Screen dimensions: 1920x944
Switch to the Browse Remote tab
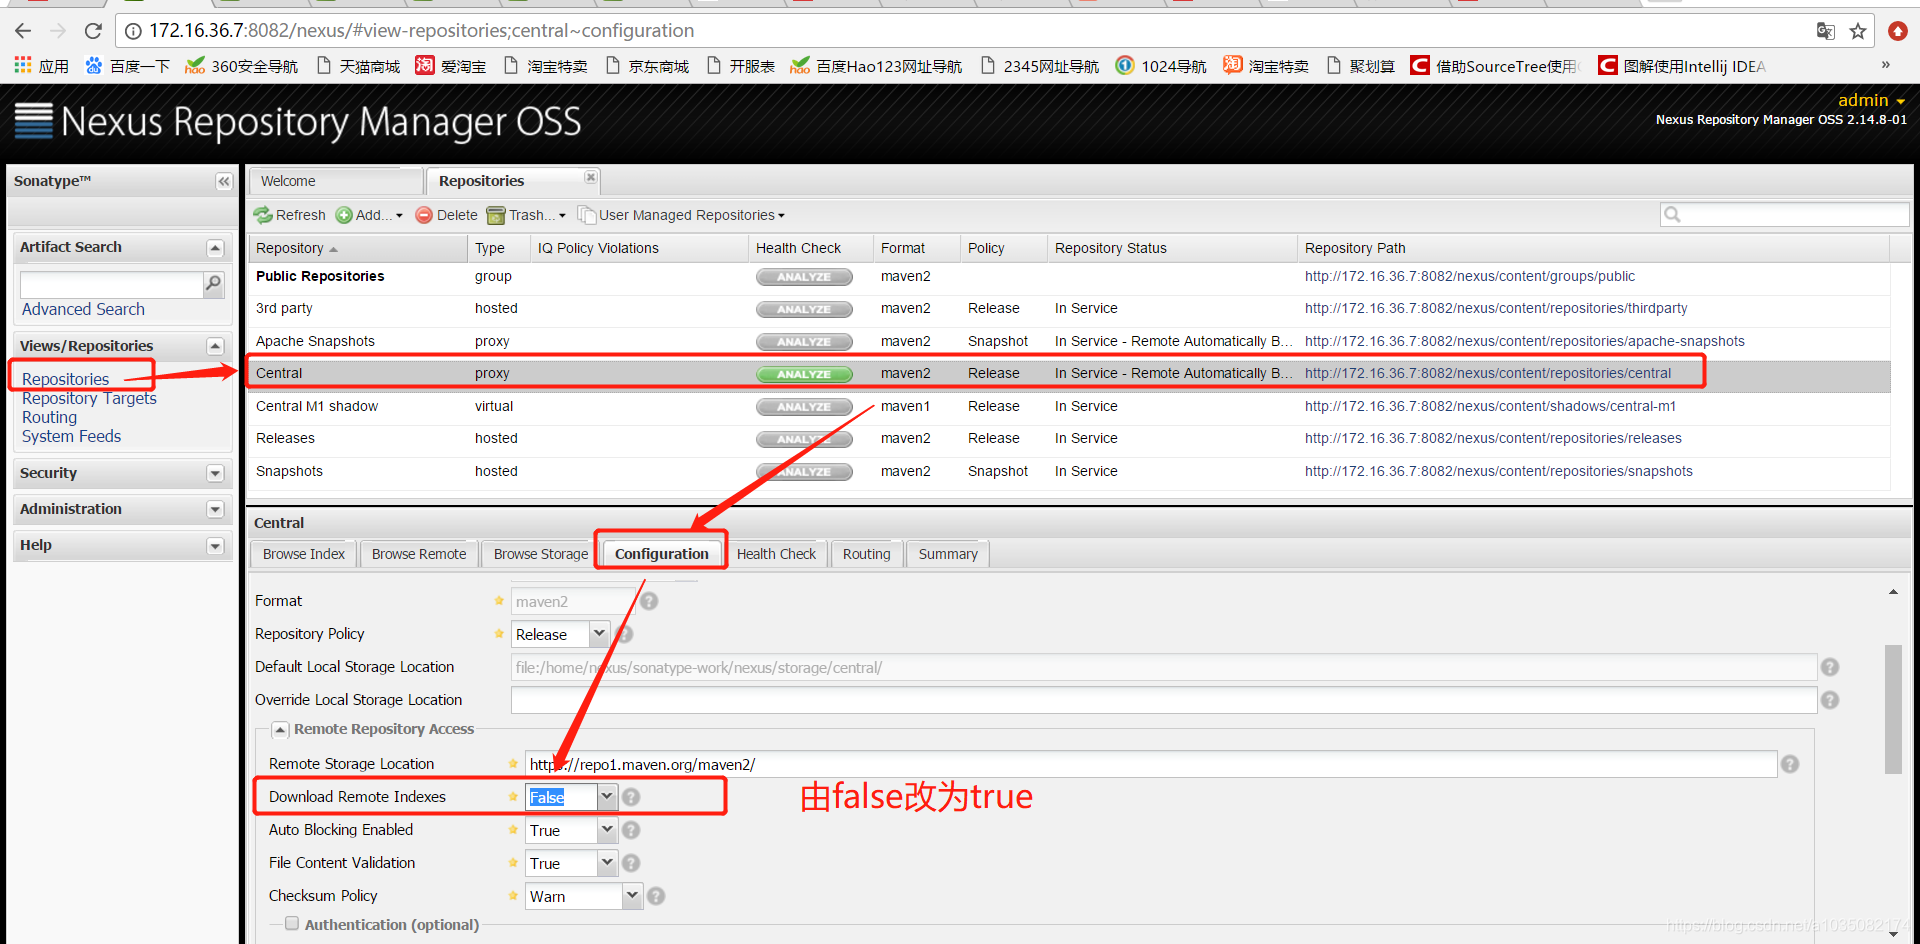(x=419, y=554)
